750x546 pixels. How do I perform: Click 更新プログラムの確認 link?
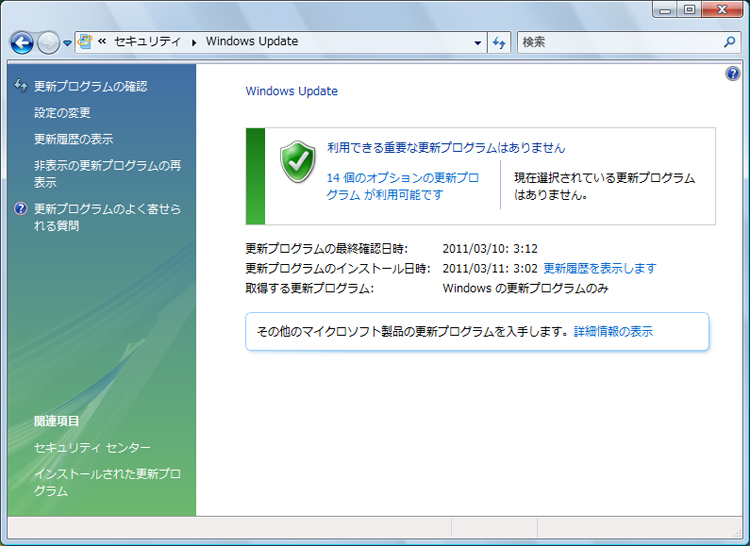click(x=90, y=86)
